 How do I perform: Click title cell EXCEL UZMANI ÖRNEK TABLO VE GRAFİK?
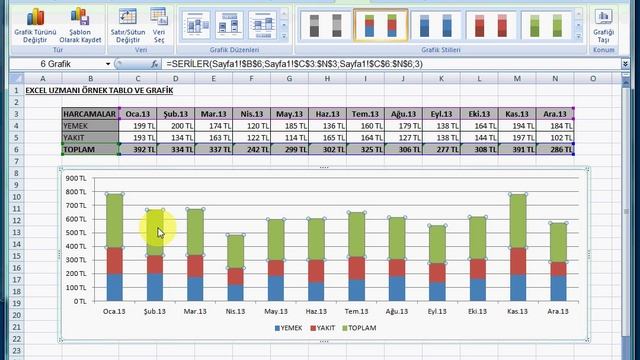pos(99,90)
